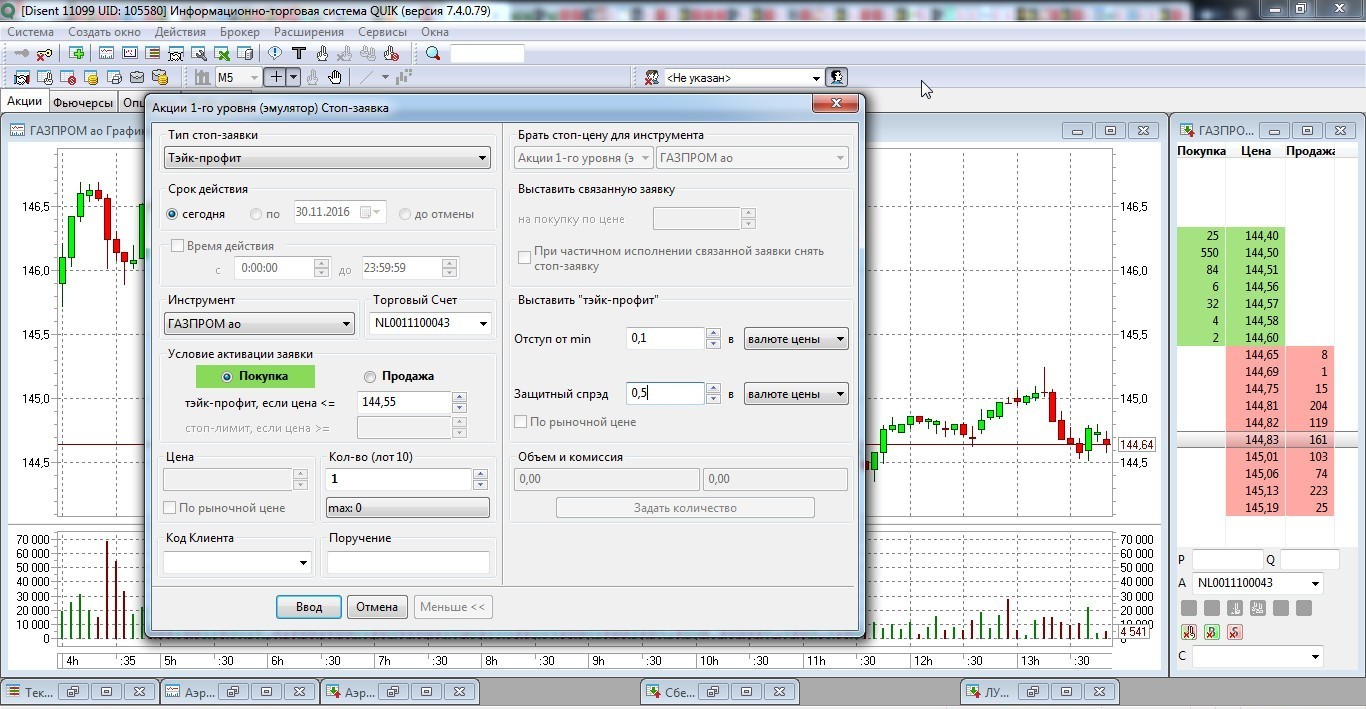Click the green plus create-window icon
This screenshot has width=1366, height=709.
click(x=76, y=54)
